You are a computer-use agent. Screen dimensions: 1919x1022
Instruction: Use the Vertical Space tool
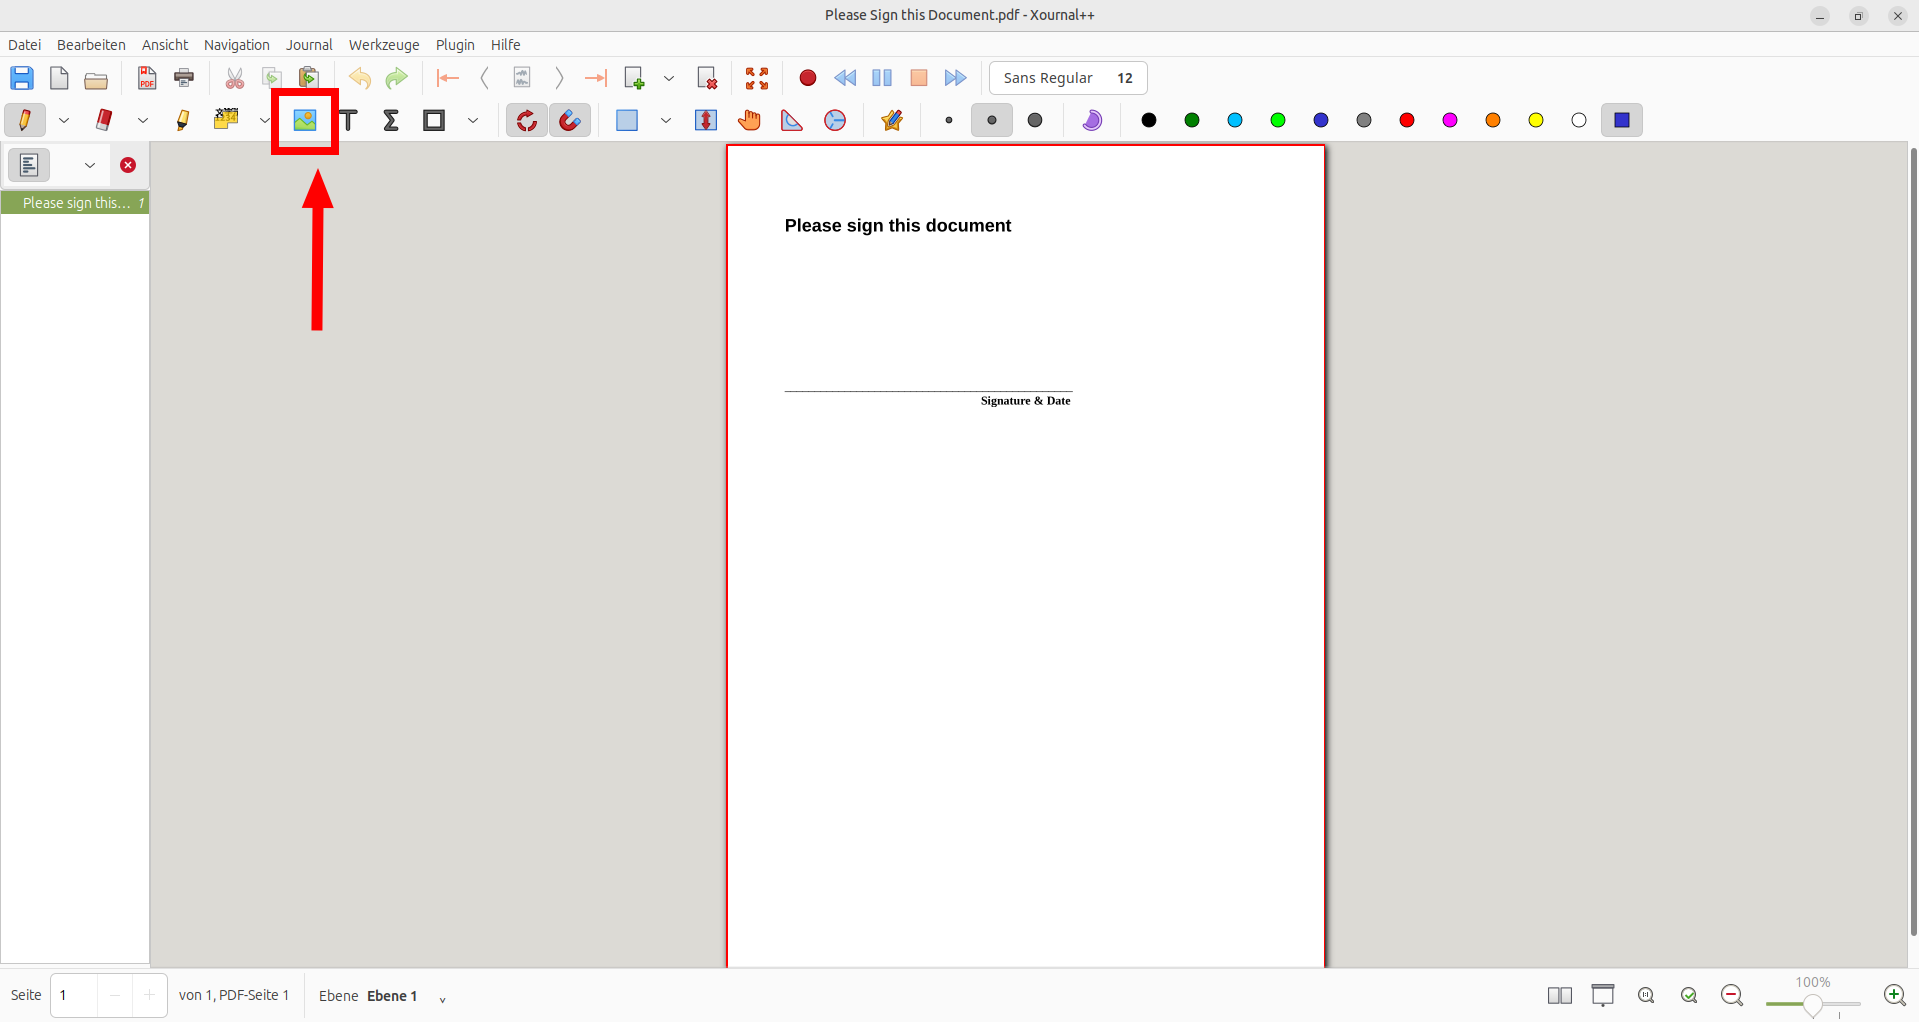pos(705,120)
